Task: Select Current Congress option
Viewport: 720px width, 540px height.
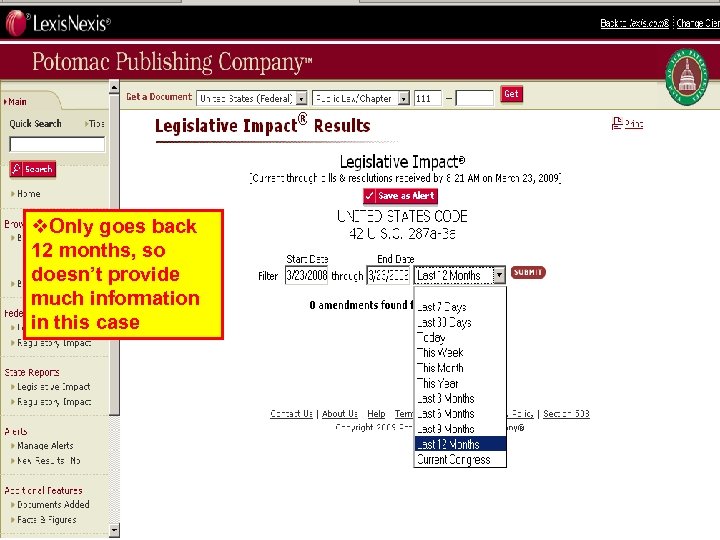Action: 460,459
